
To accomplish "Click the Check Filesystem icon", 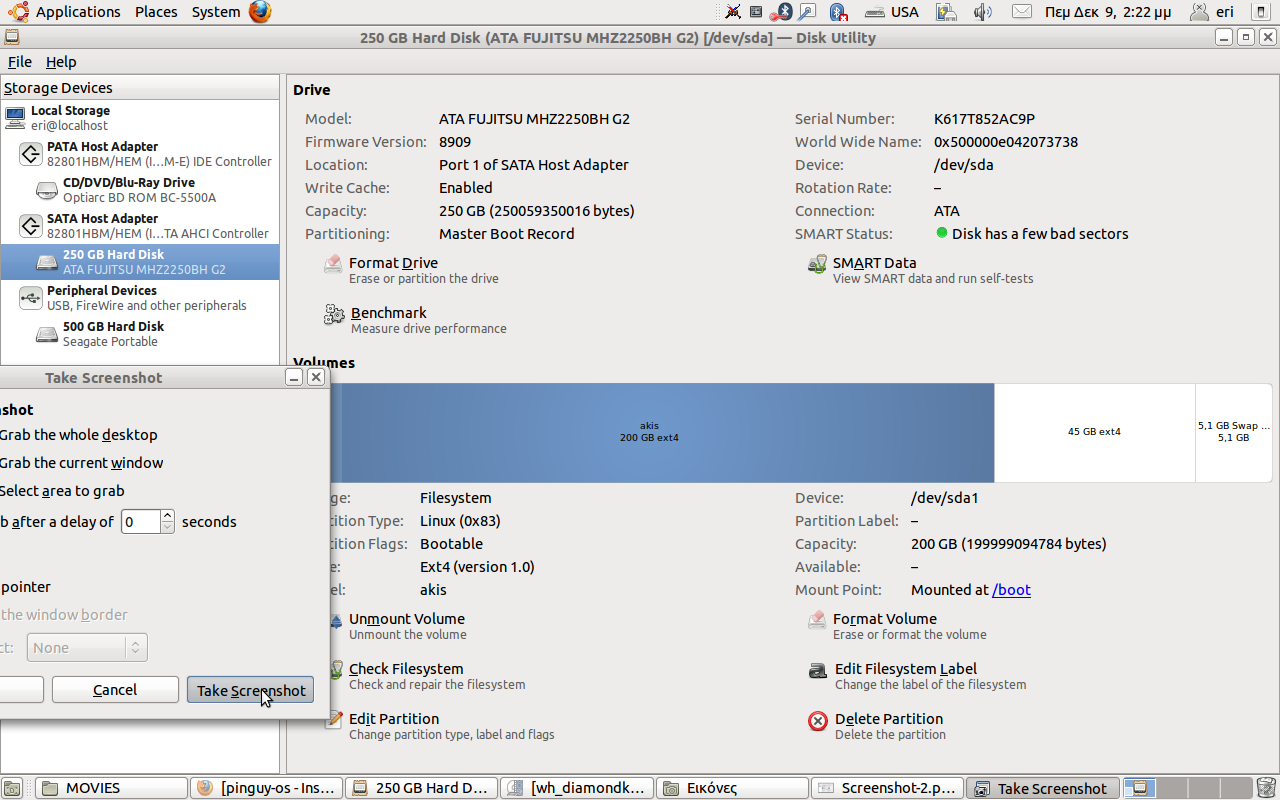I will [x=335, y=670].
